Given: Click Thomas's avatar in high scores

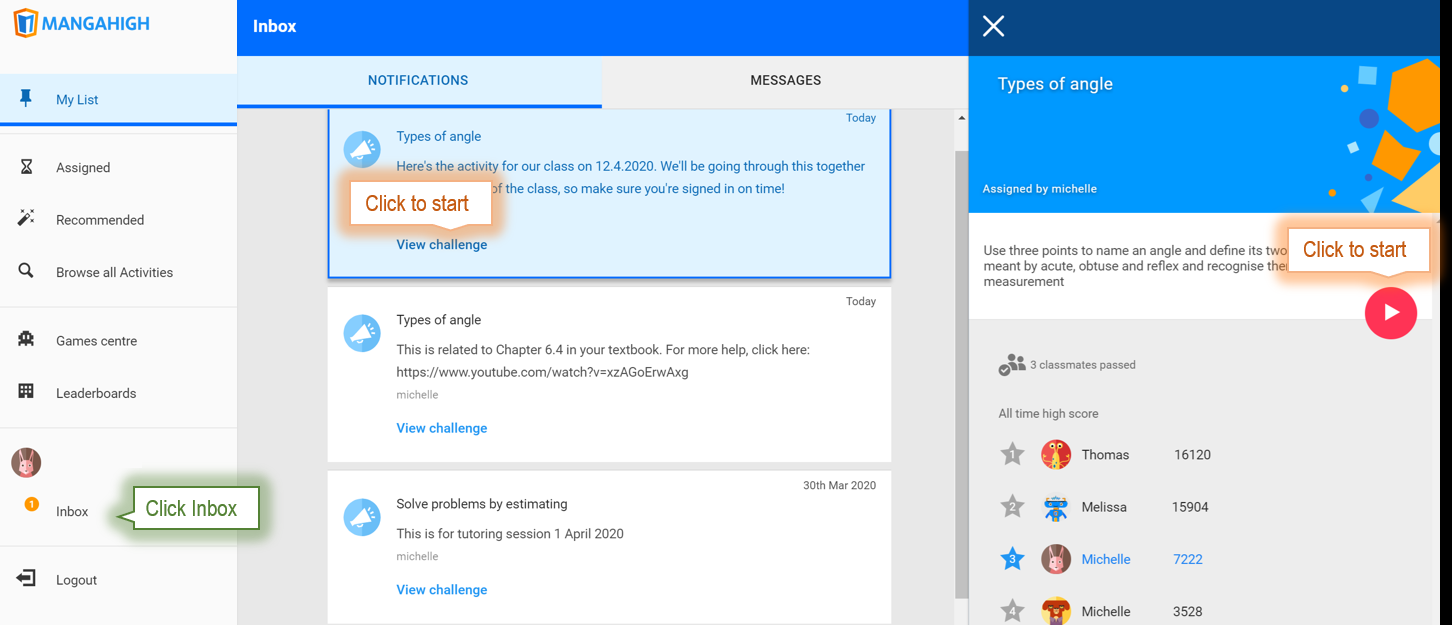Looking at the screenshot, I should coord(1056,454).
